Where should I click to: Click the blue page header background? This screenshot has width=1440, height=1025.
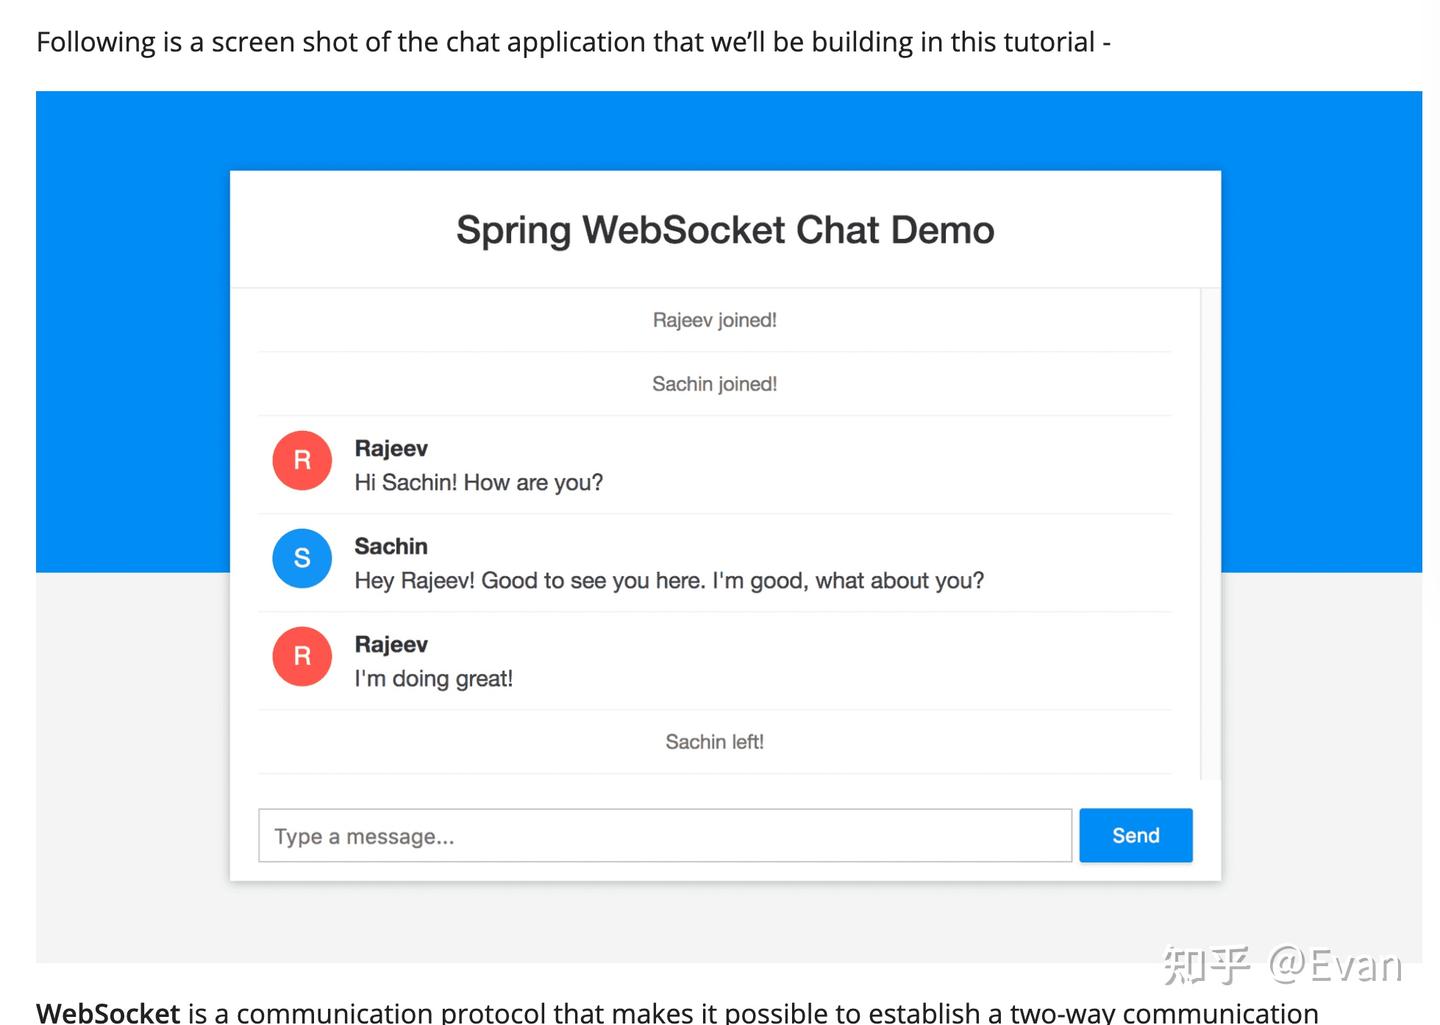click(x=130, y=300)
